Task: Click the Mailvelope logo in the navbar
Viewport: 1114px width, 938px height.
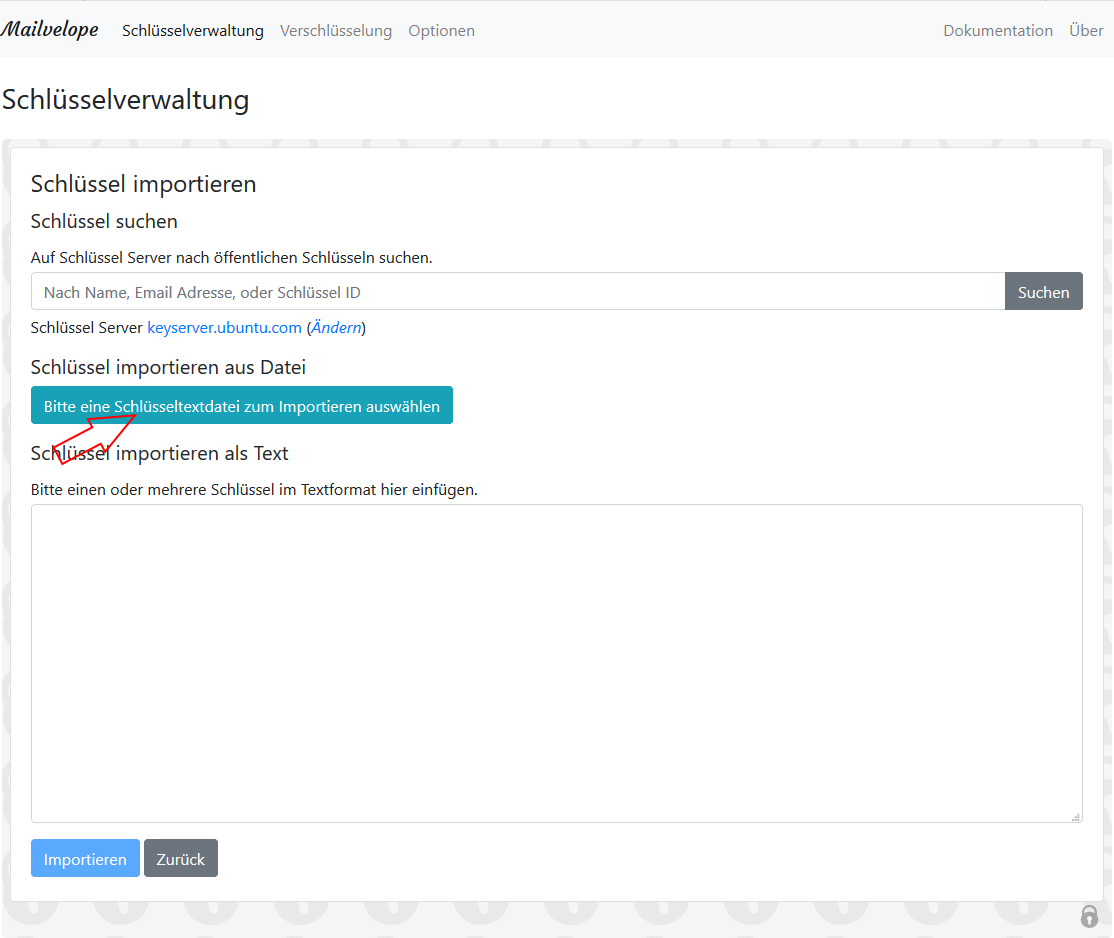Action: coord(50,29)
